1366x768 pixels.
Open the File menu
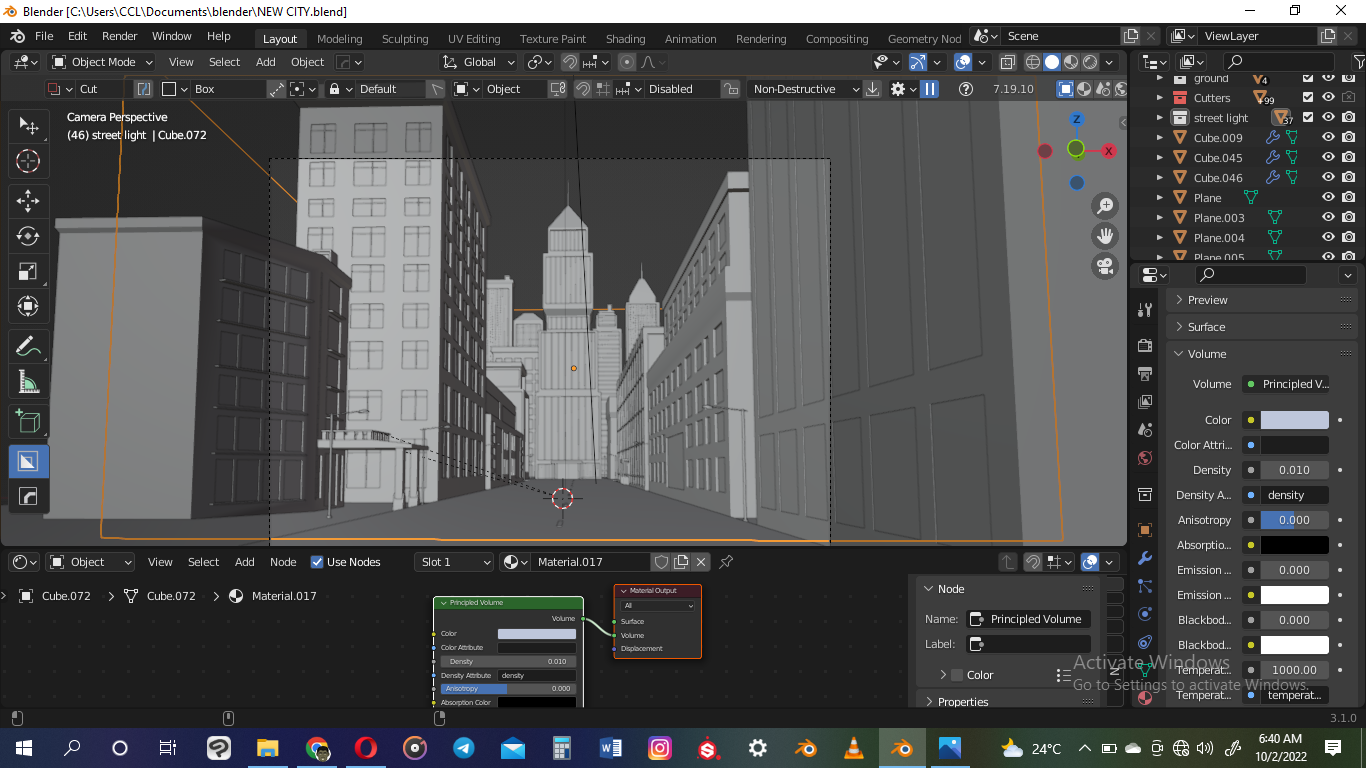44,36
